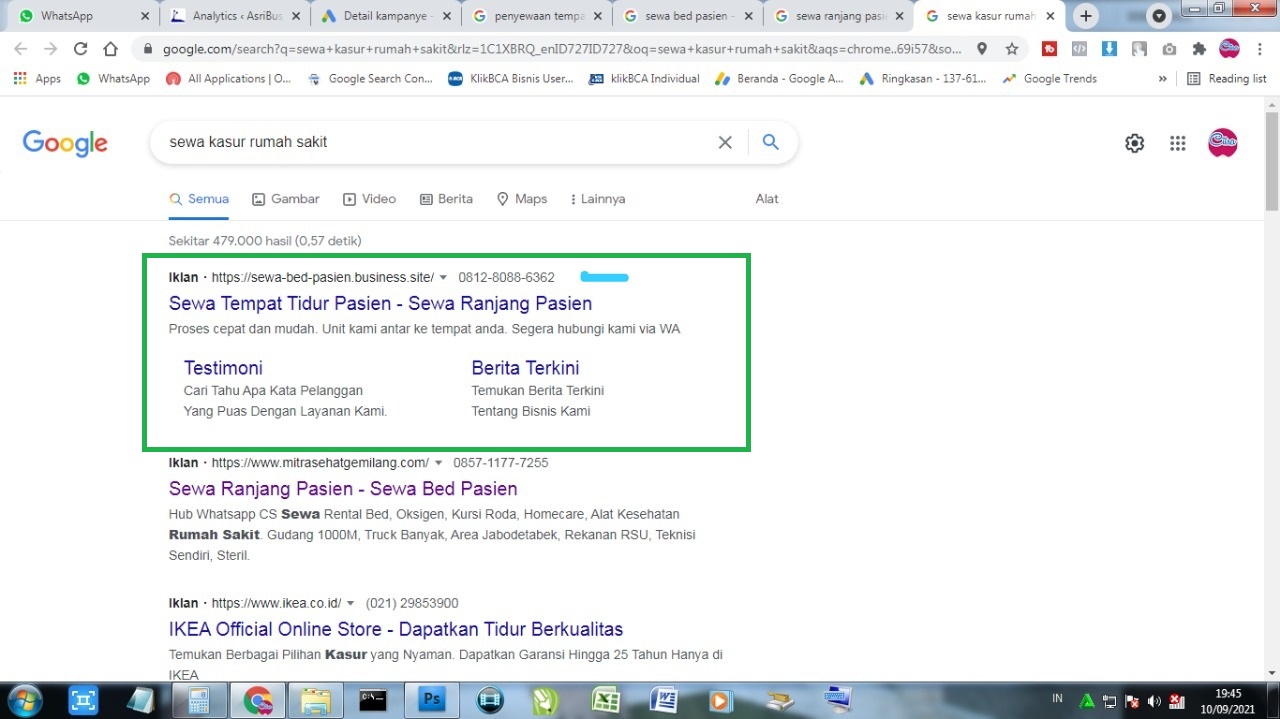The height and width of the screenshot is (719, 1280).
Task: Open the camera screenshot extension icon
Action: [x=1169, y=49]
